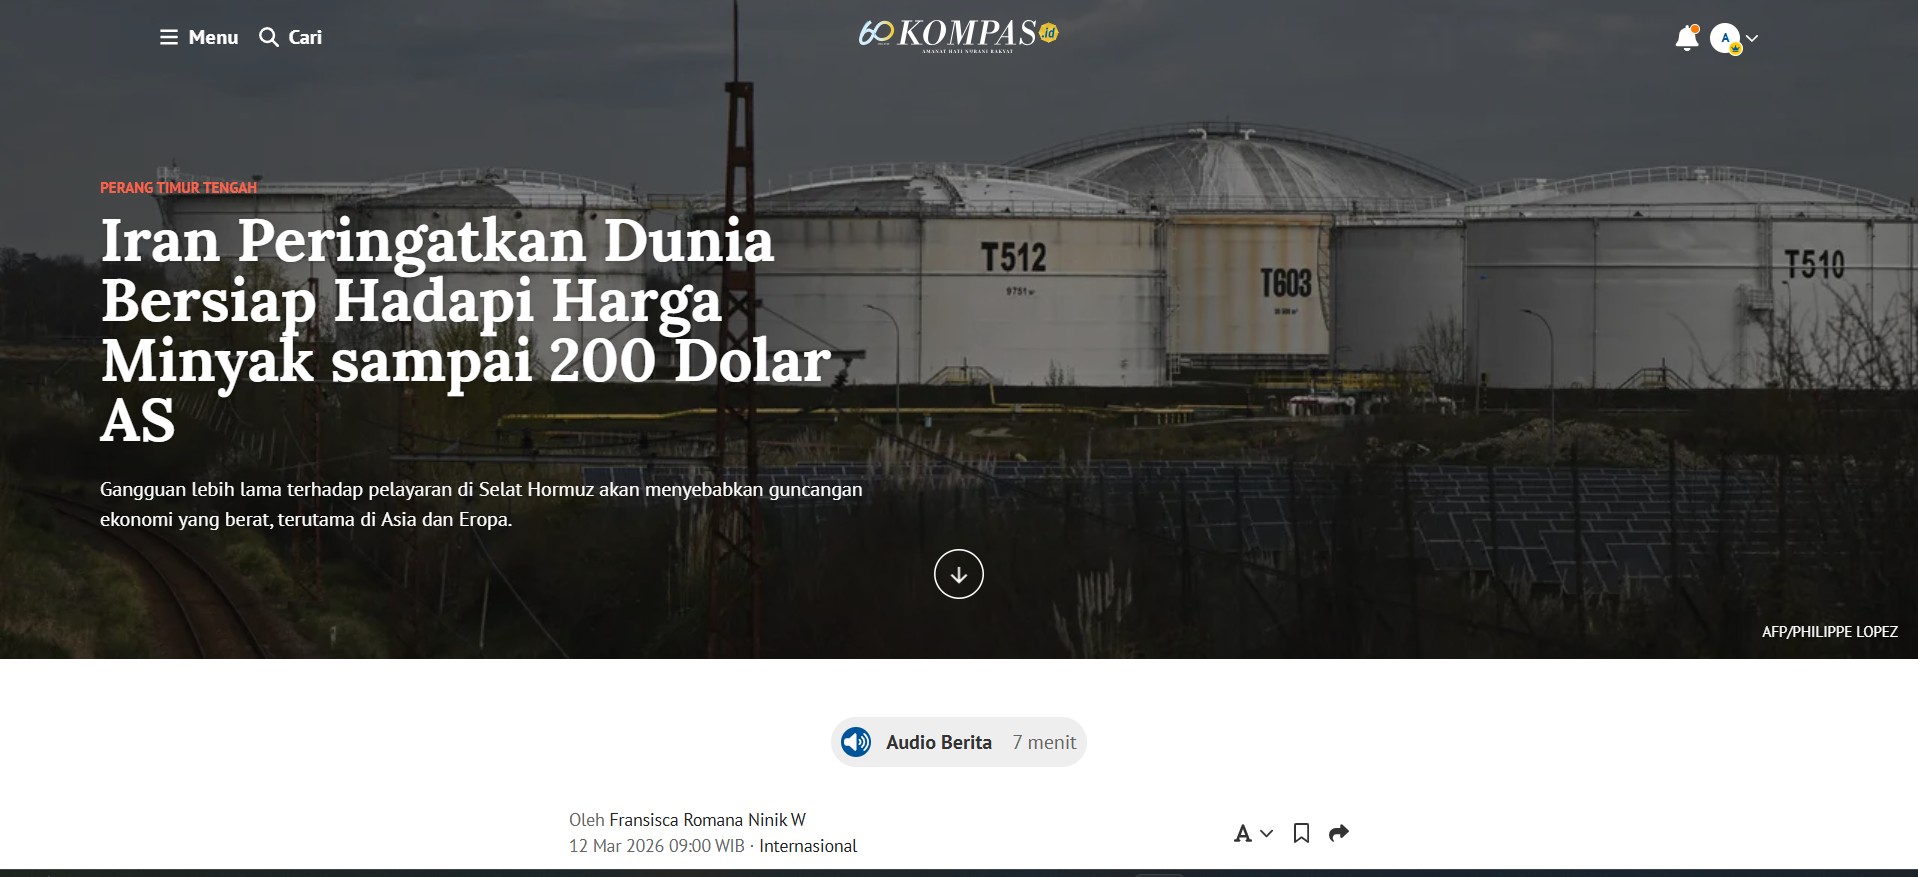Click the search magnifier icon
Screen dimensions: 1918x877
[x=268, y=37]
